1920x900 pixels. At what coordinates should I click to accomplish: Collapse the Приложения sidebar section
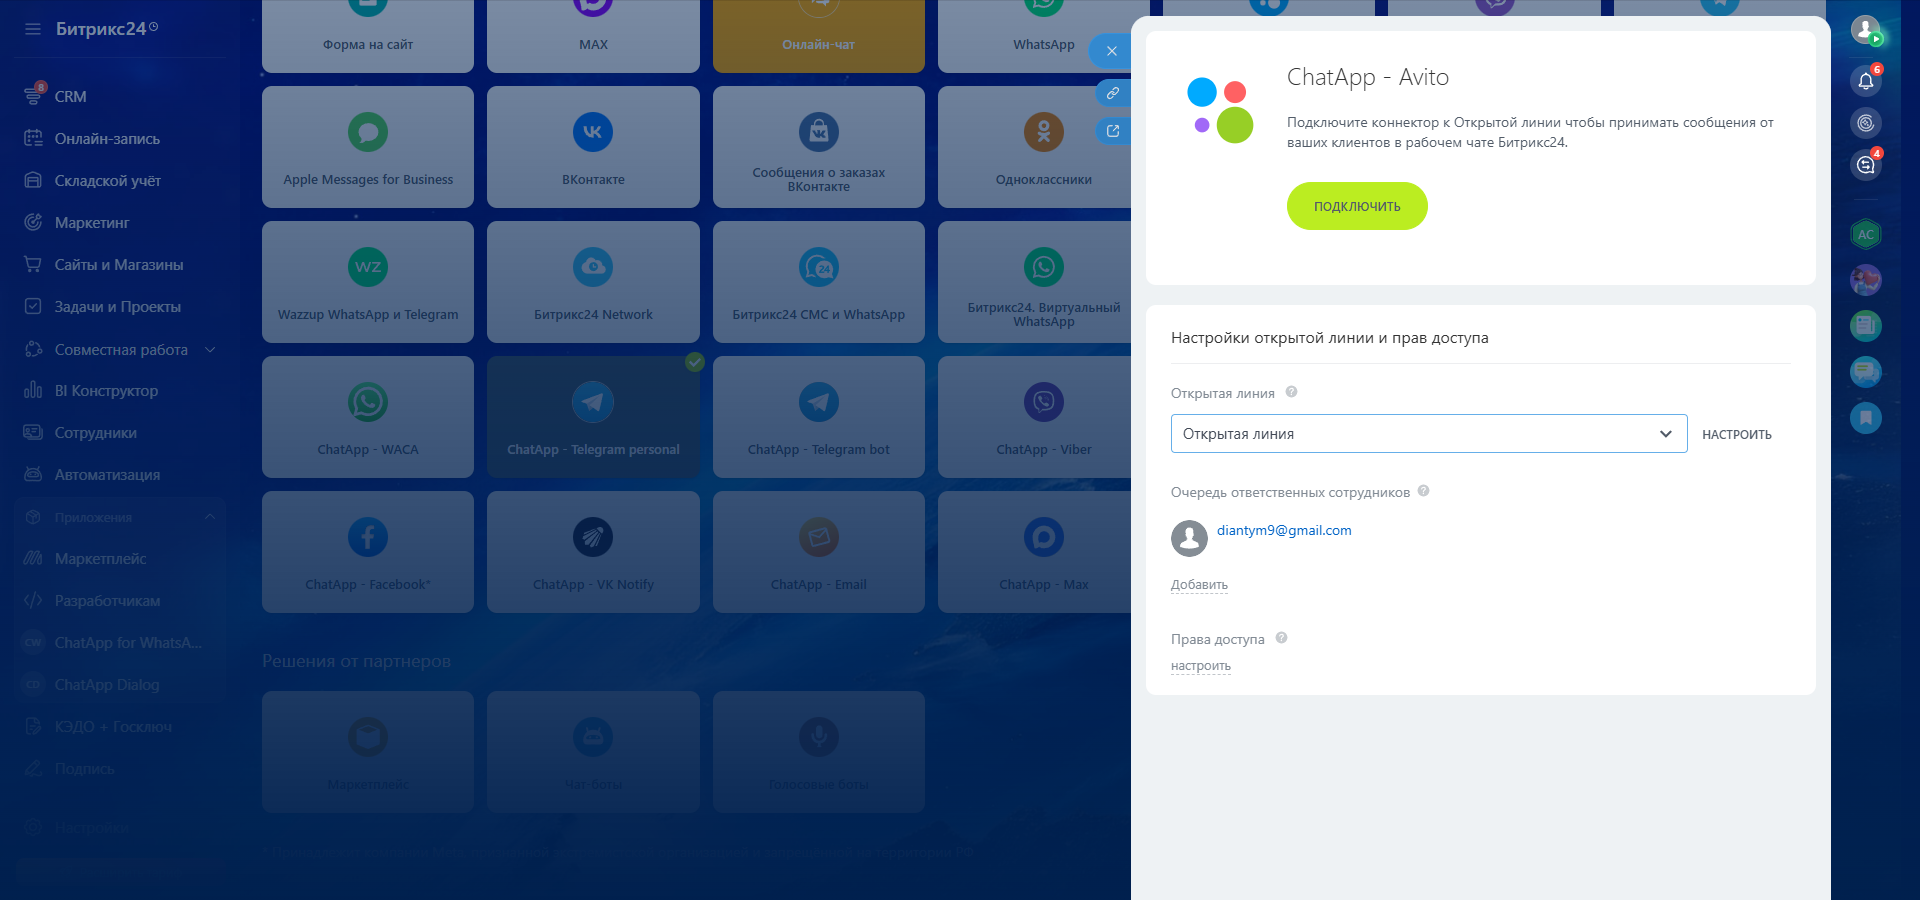210,517
